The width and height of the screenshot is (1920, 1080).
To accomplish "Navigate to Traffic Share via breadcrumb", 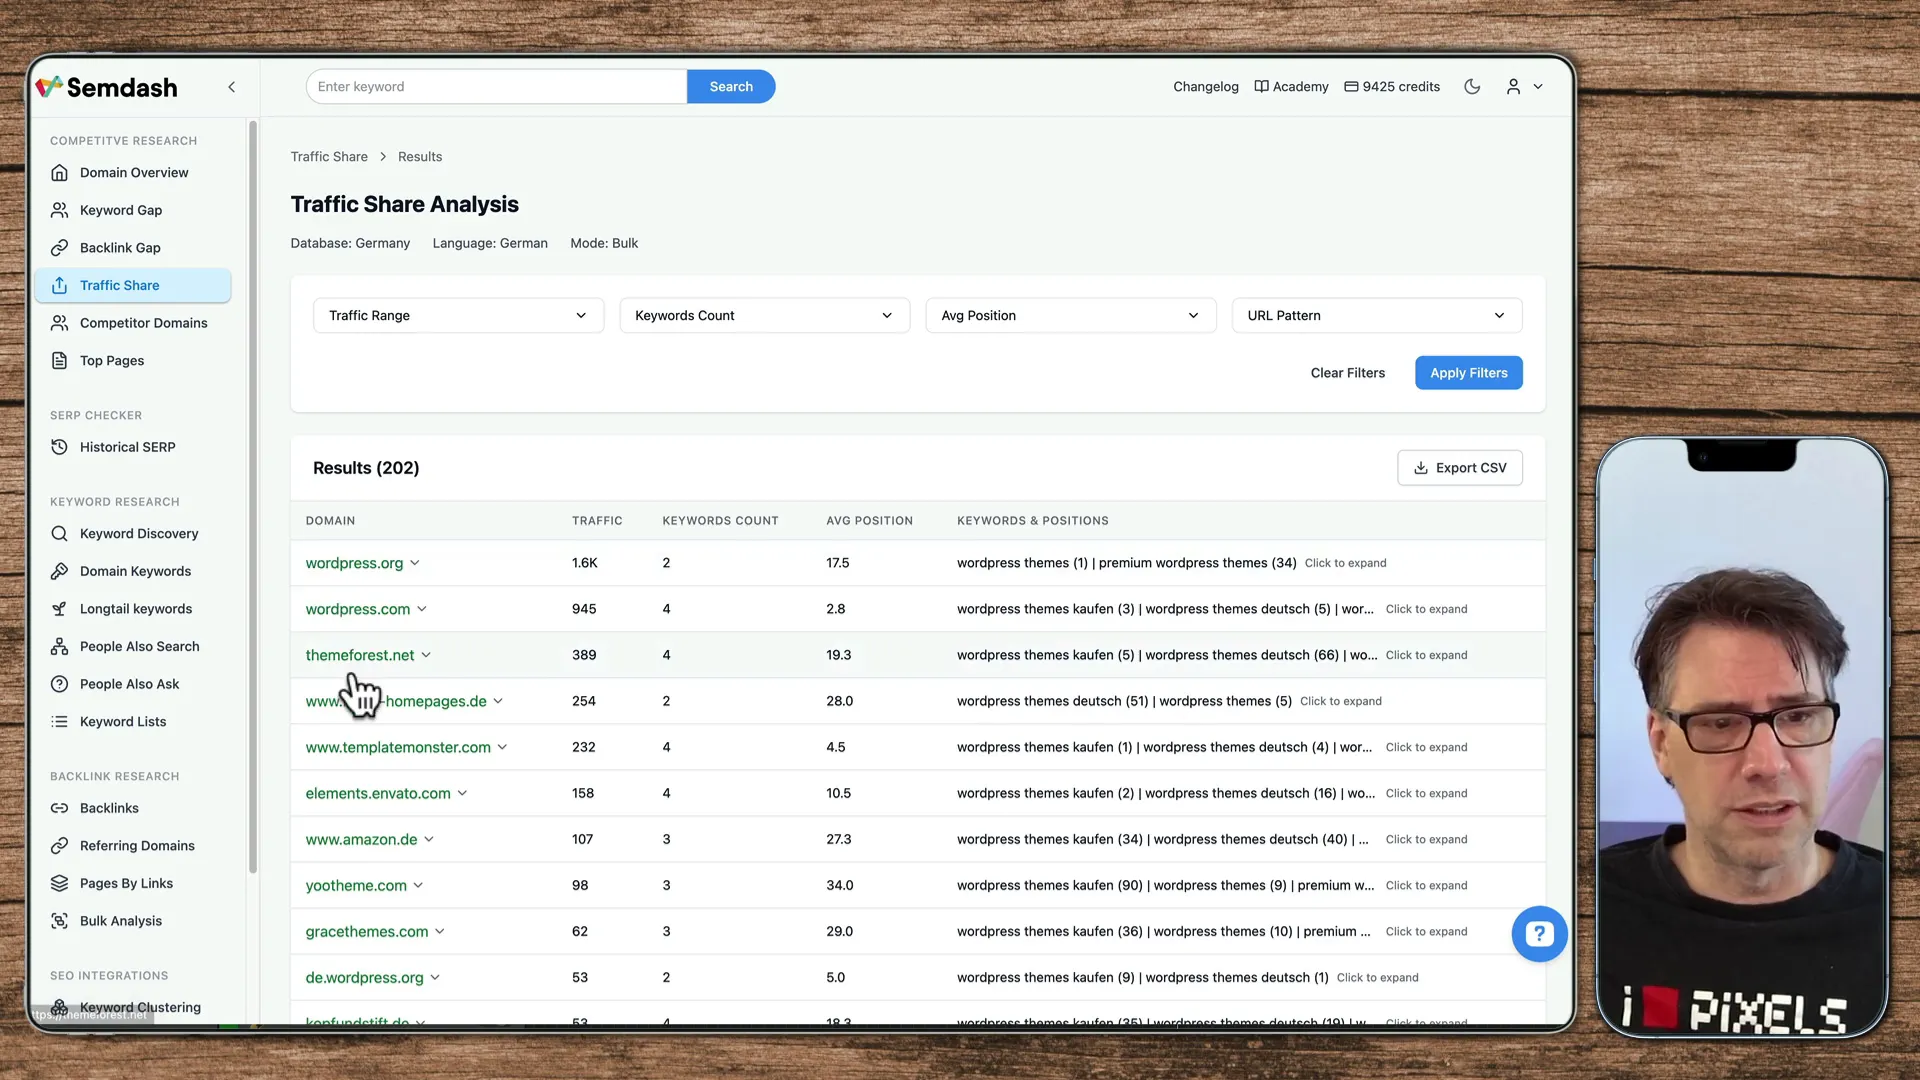I will (x=329, y=156).
